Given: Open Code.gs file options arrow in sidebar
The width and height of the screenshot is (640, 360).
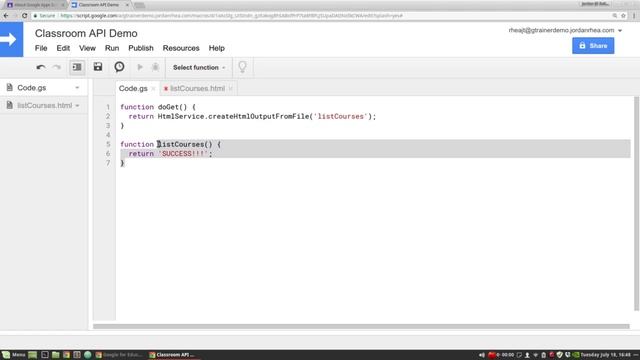Looking at the screenshot, I should (77, 88).
